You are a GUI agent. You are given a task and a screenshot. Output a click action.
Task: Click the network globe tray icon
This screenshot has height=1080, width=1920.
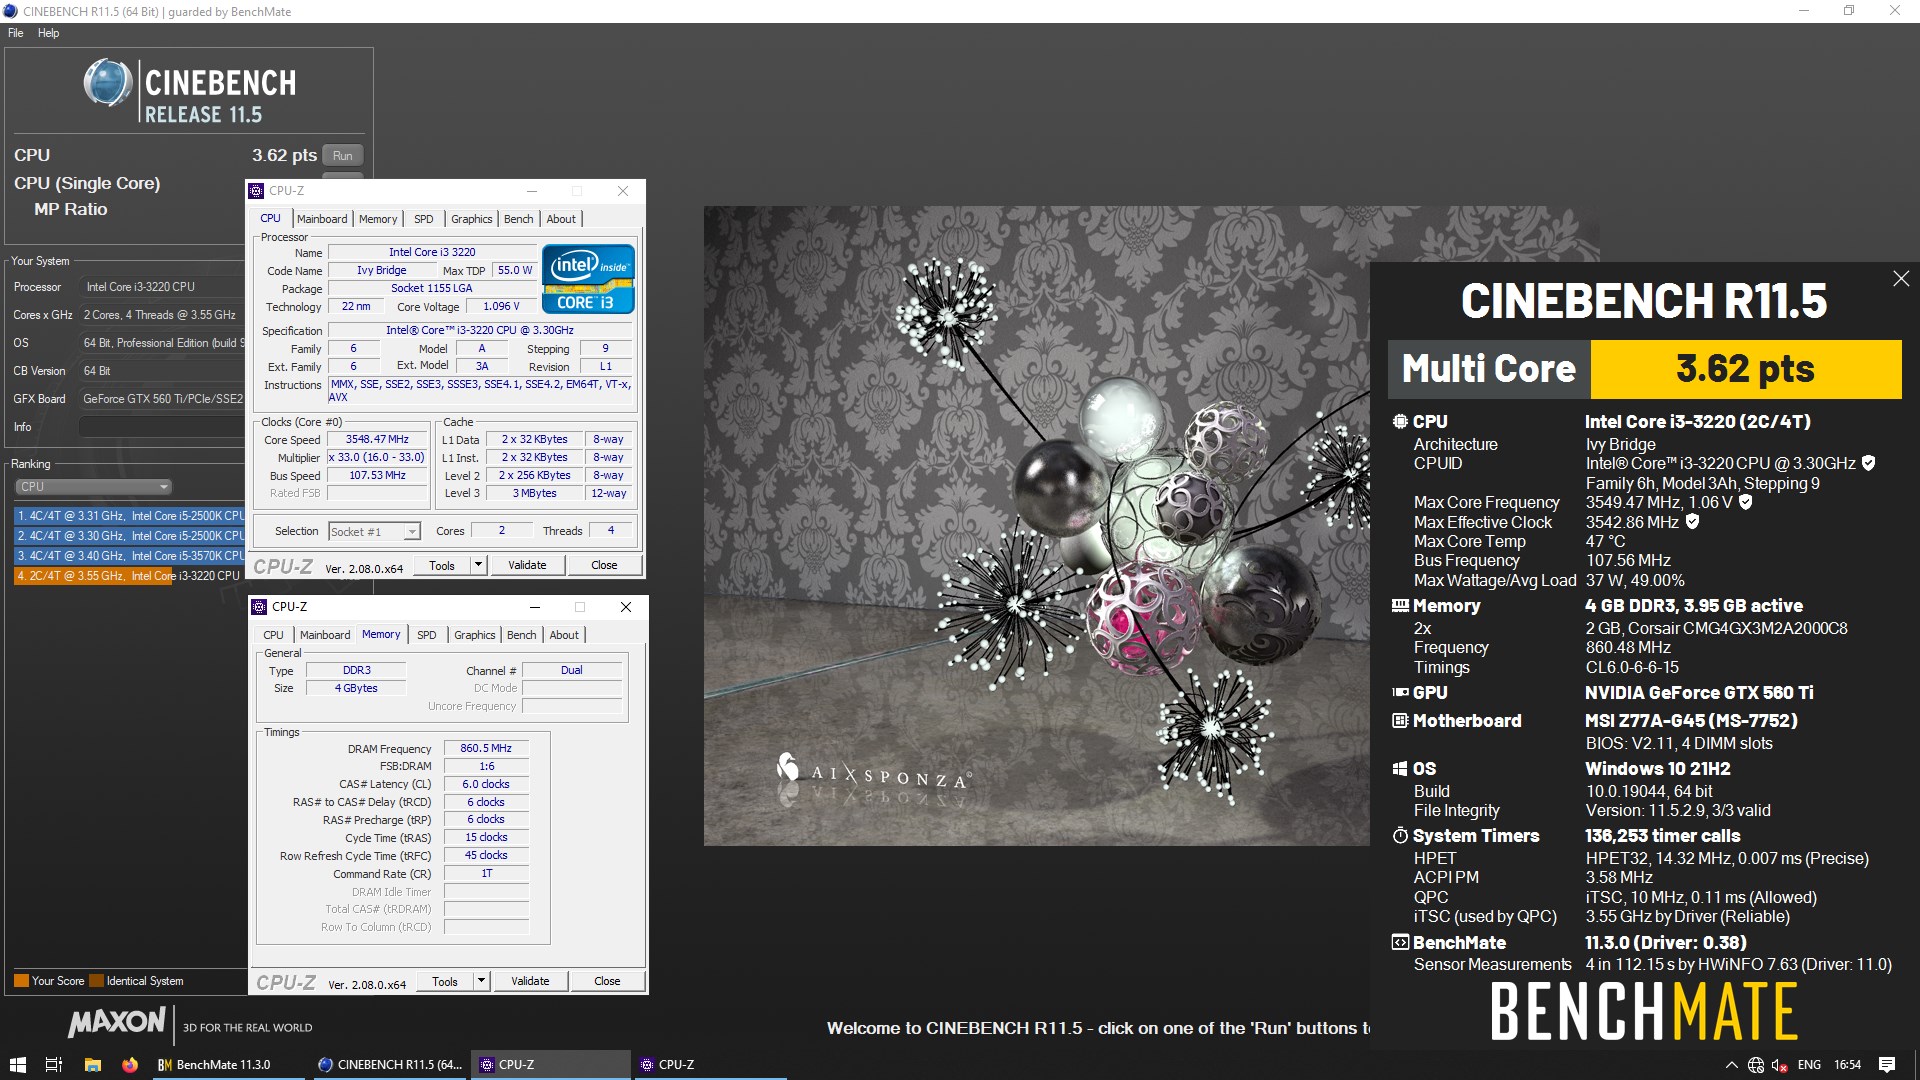point(1755,1065)
